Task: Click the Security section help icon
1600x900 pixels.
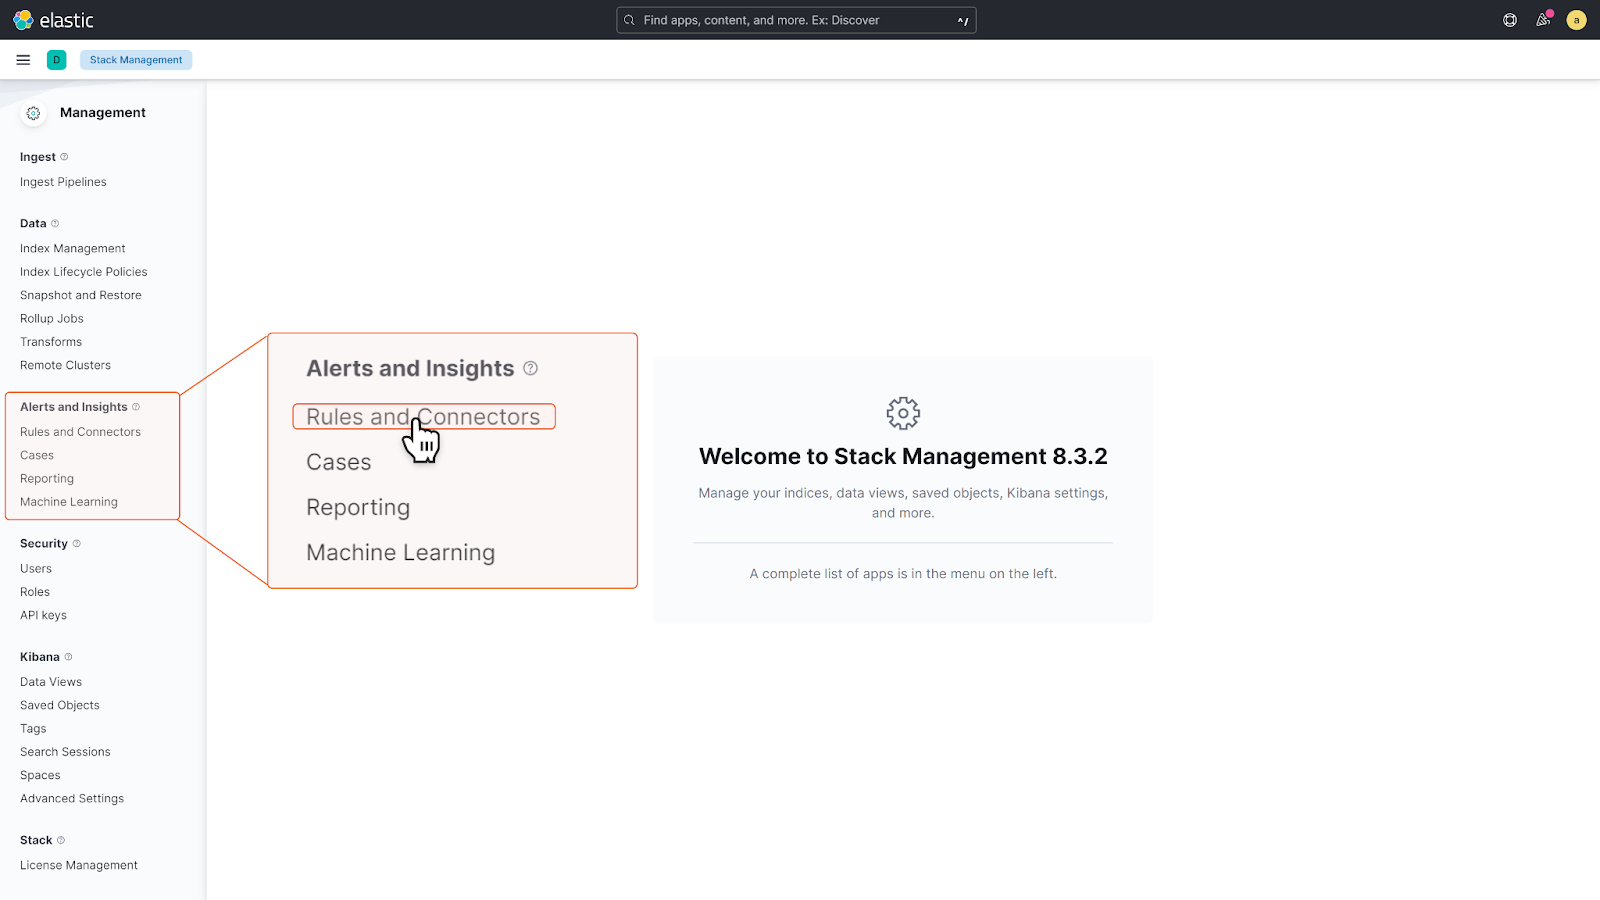Action: point(77,544)
